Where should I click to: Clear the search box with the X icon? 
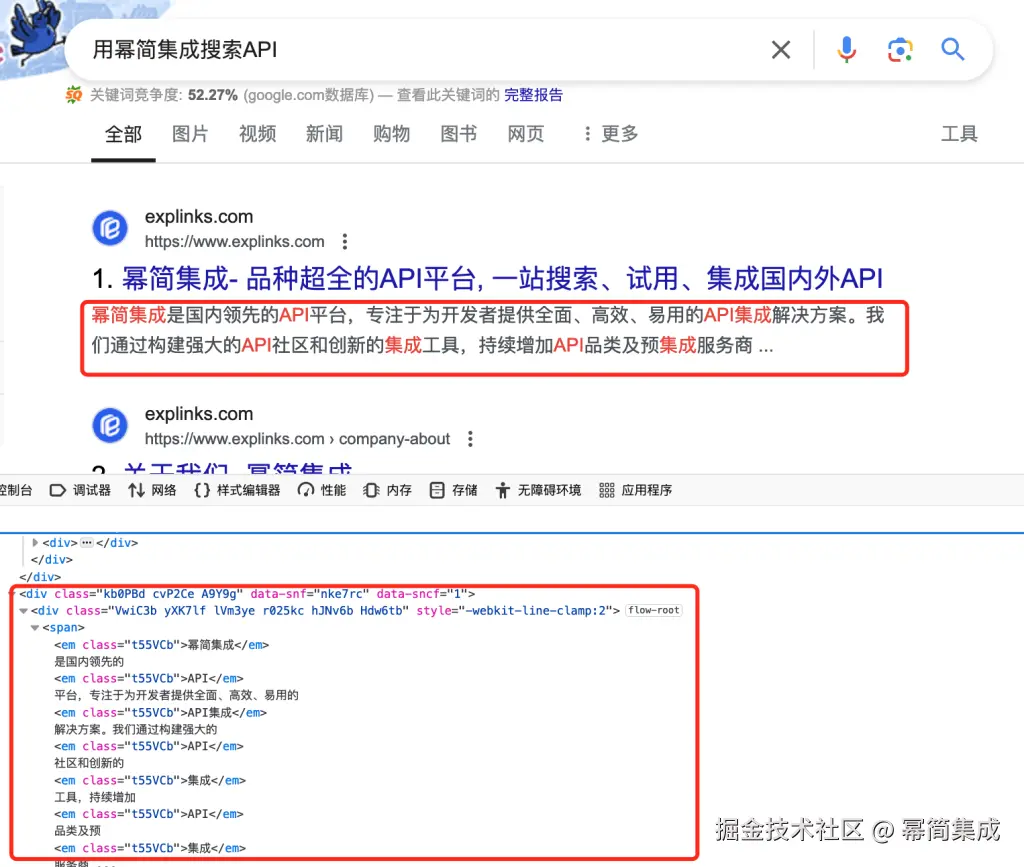pyautogui.click(x=780, y=50)
